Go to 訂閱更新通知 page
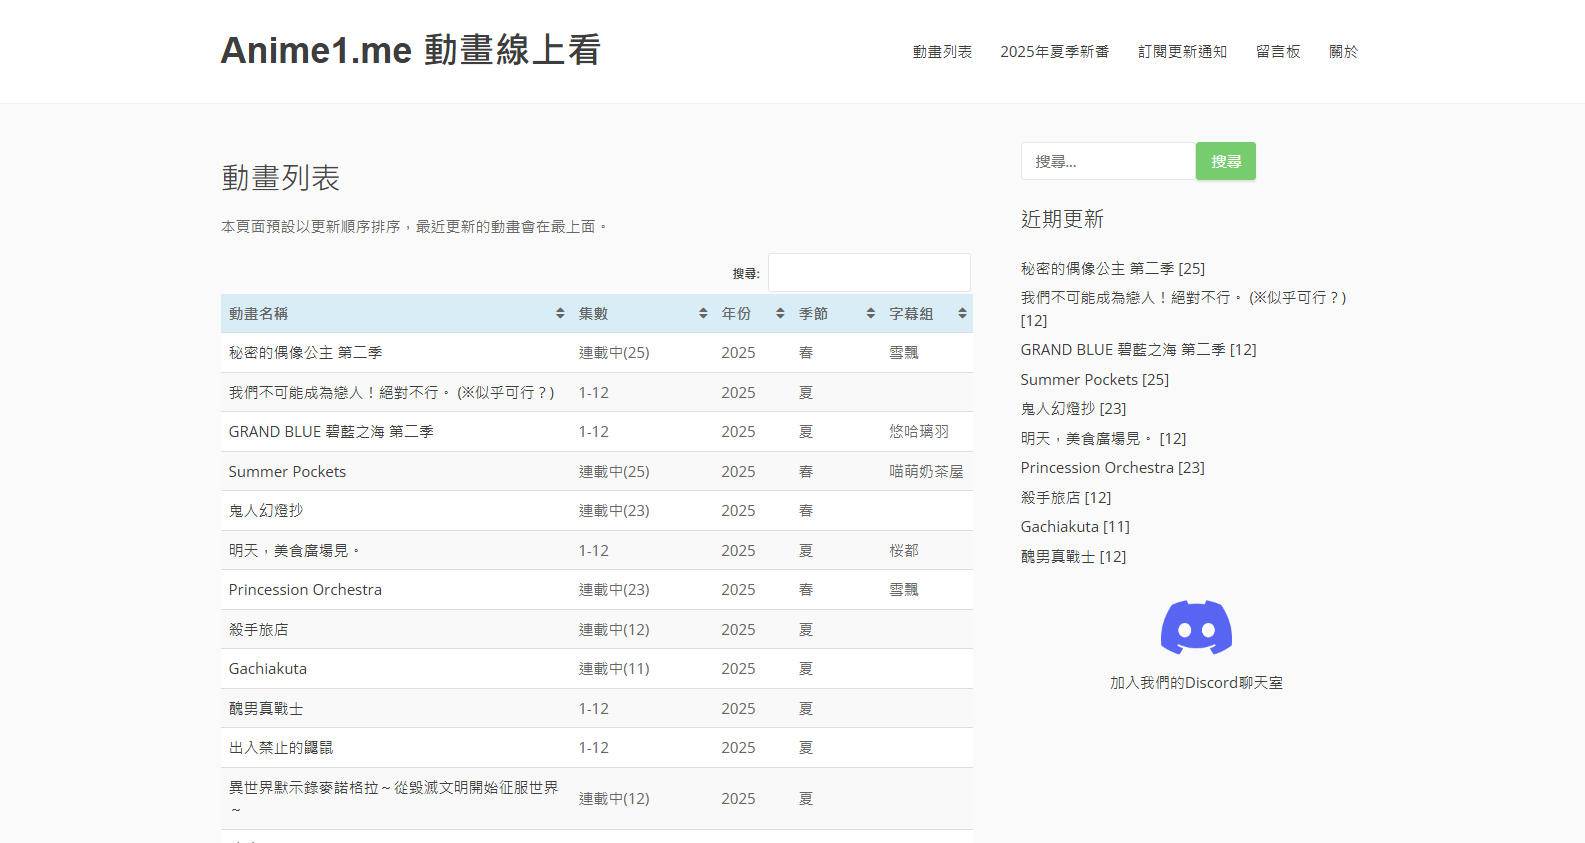The width and height of the screenshot is (1585, 843). tap(1182, 52)
